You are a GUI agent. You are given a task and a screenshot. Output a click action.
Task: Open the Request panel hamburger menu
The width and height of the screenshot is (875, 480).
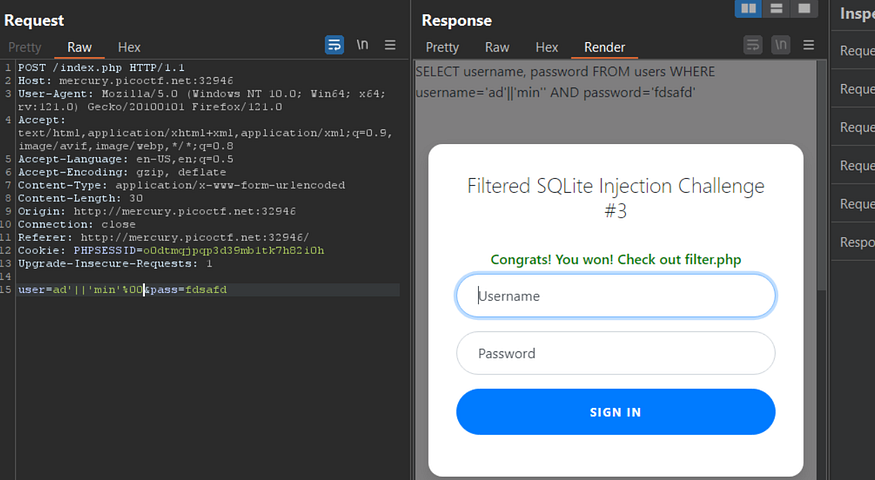(x=390, y=45)
